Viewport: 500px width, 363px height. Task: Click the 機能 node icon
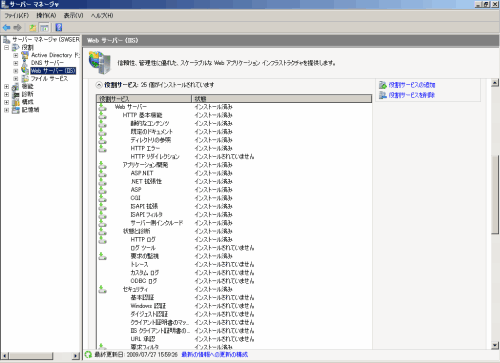pos(16,87)
